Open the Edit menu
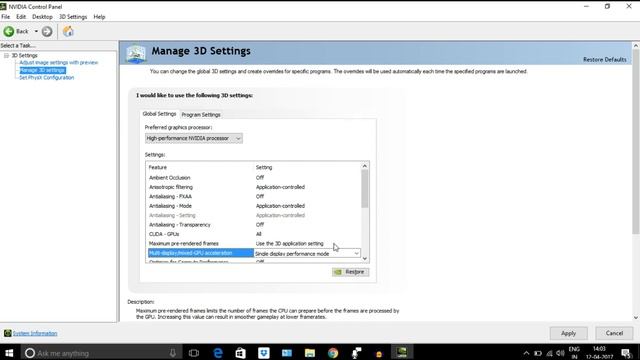This screenshot has height=360, width=640. [21, 17]
